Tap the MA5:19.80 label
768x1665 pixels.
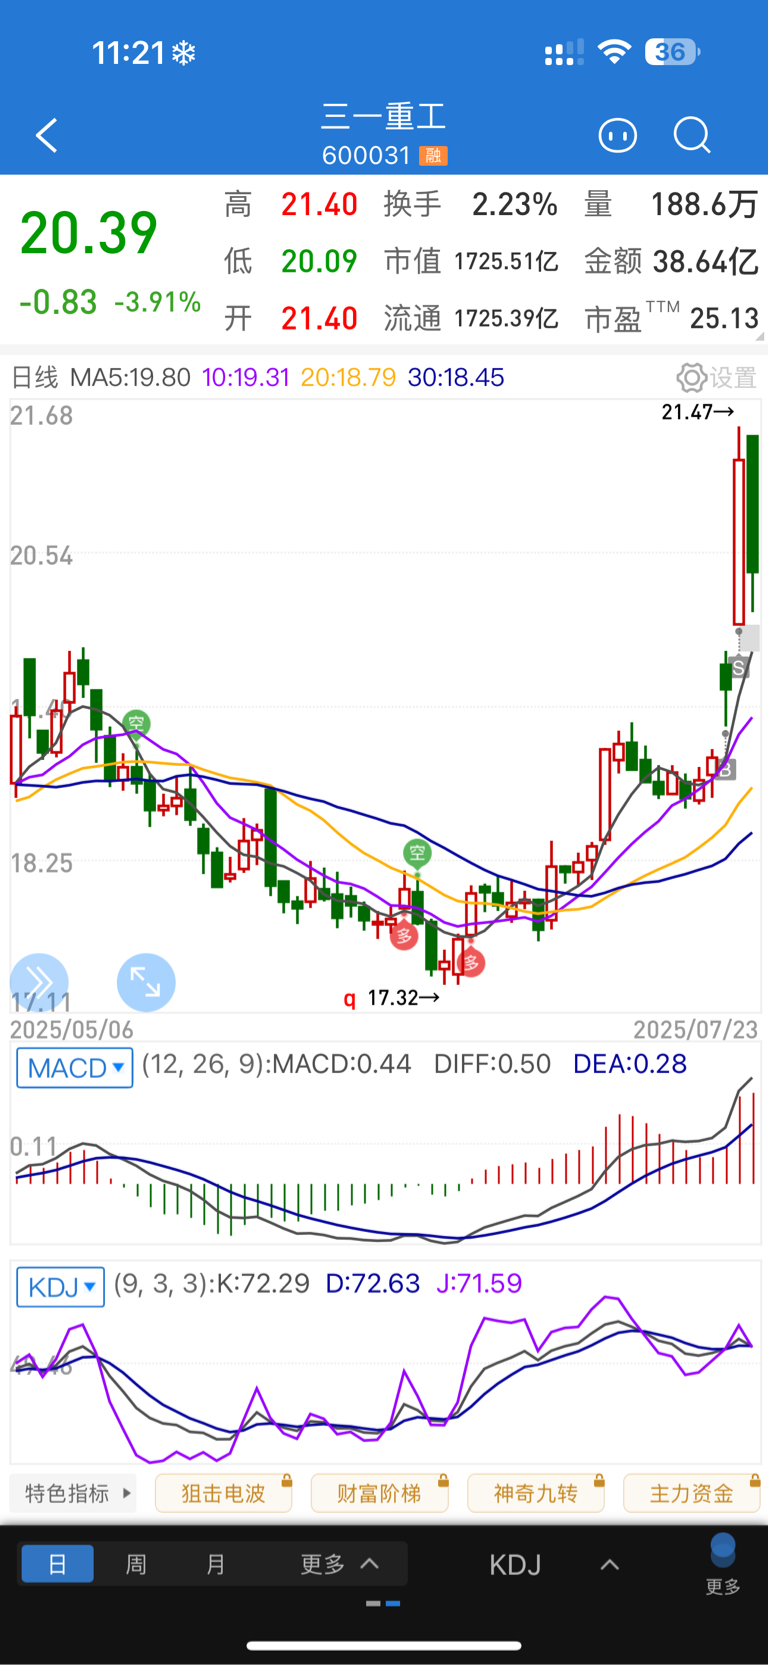click(x=130, y=377)
